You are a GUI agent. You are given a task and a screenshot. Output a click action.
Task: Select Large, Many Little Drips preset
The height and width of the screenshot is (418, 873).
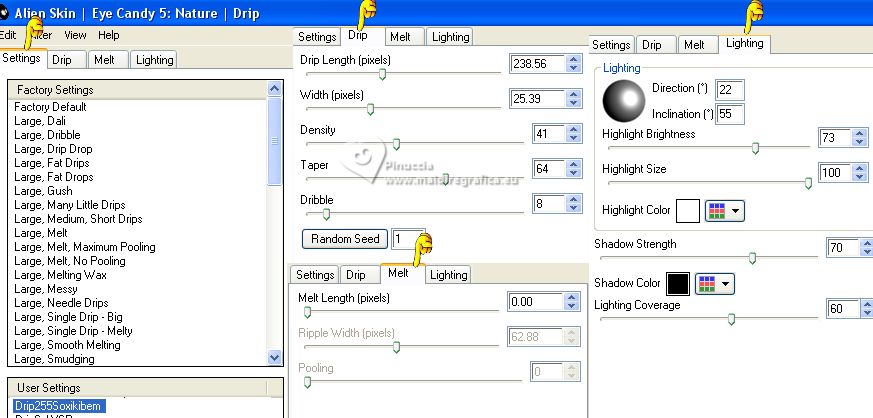[70, 205]
